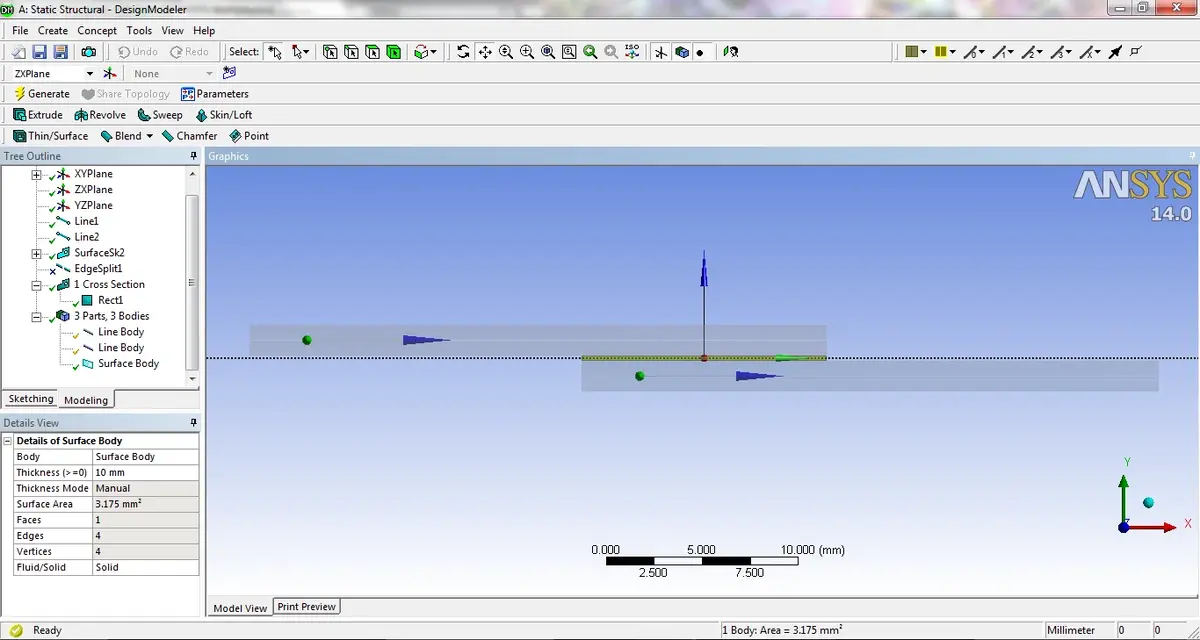Open the face color dropdown swatch
Screen dimensions: 1200x640
pos(915,52)
